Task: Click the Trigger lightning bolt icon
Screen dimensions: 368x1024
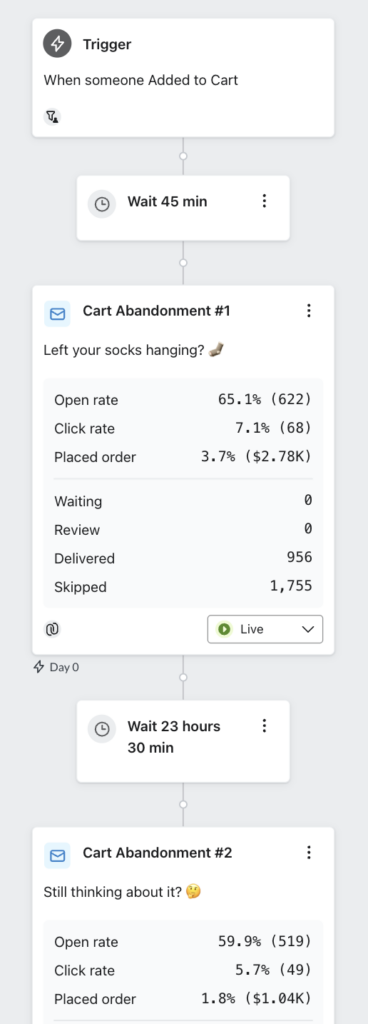Action: coord(57,44)
